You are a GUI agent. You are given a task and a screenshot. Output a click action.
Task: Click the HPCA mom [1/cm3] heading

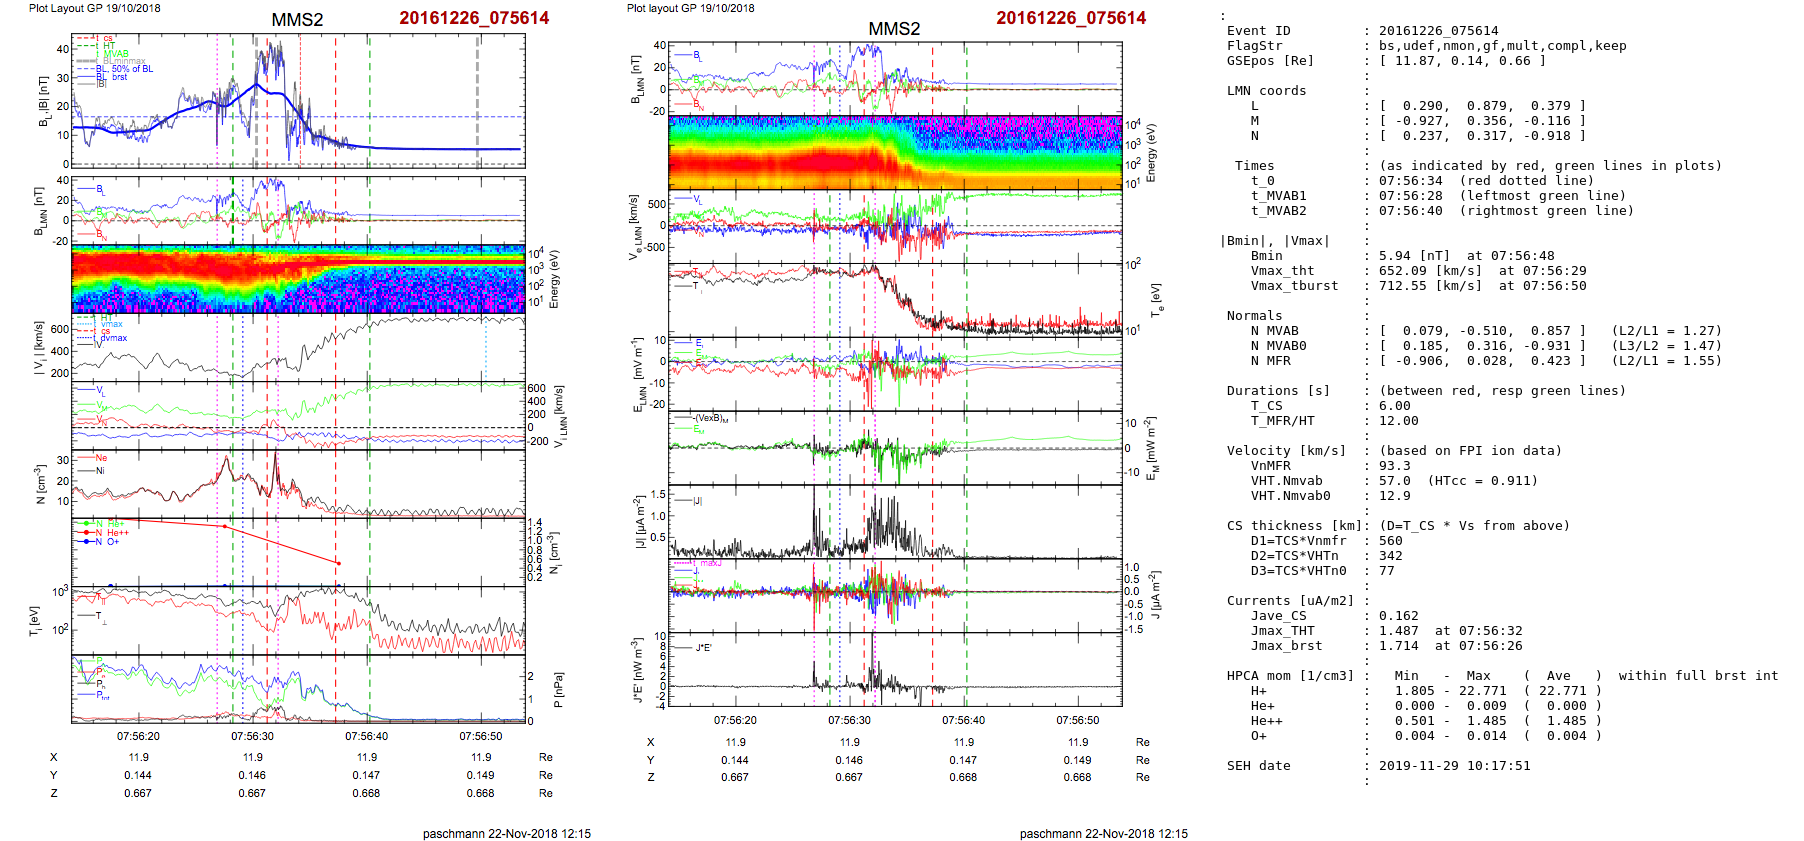pyautogui.click(x=1290, y=676)
